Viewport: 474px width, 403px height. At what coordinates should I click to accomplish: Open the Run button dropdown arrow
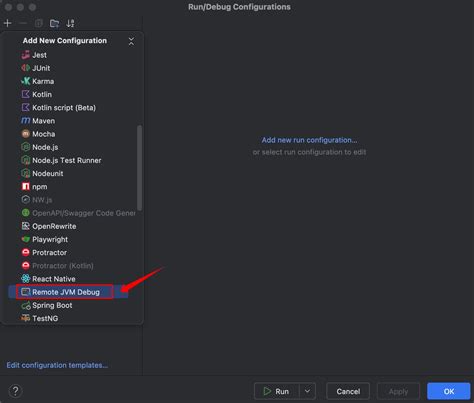(x=307, y=391)
